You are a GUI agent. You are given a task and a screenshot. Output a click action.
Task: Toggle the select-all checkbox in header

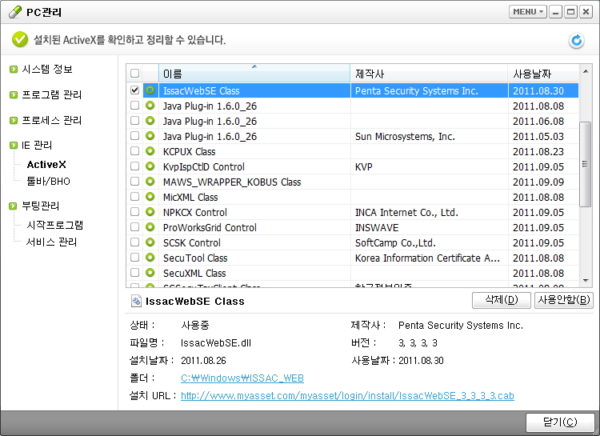pos(134,74)
